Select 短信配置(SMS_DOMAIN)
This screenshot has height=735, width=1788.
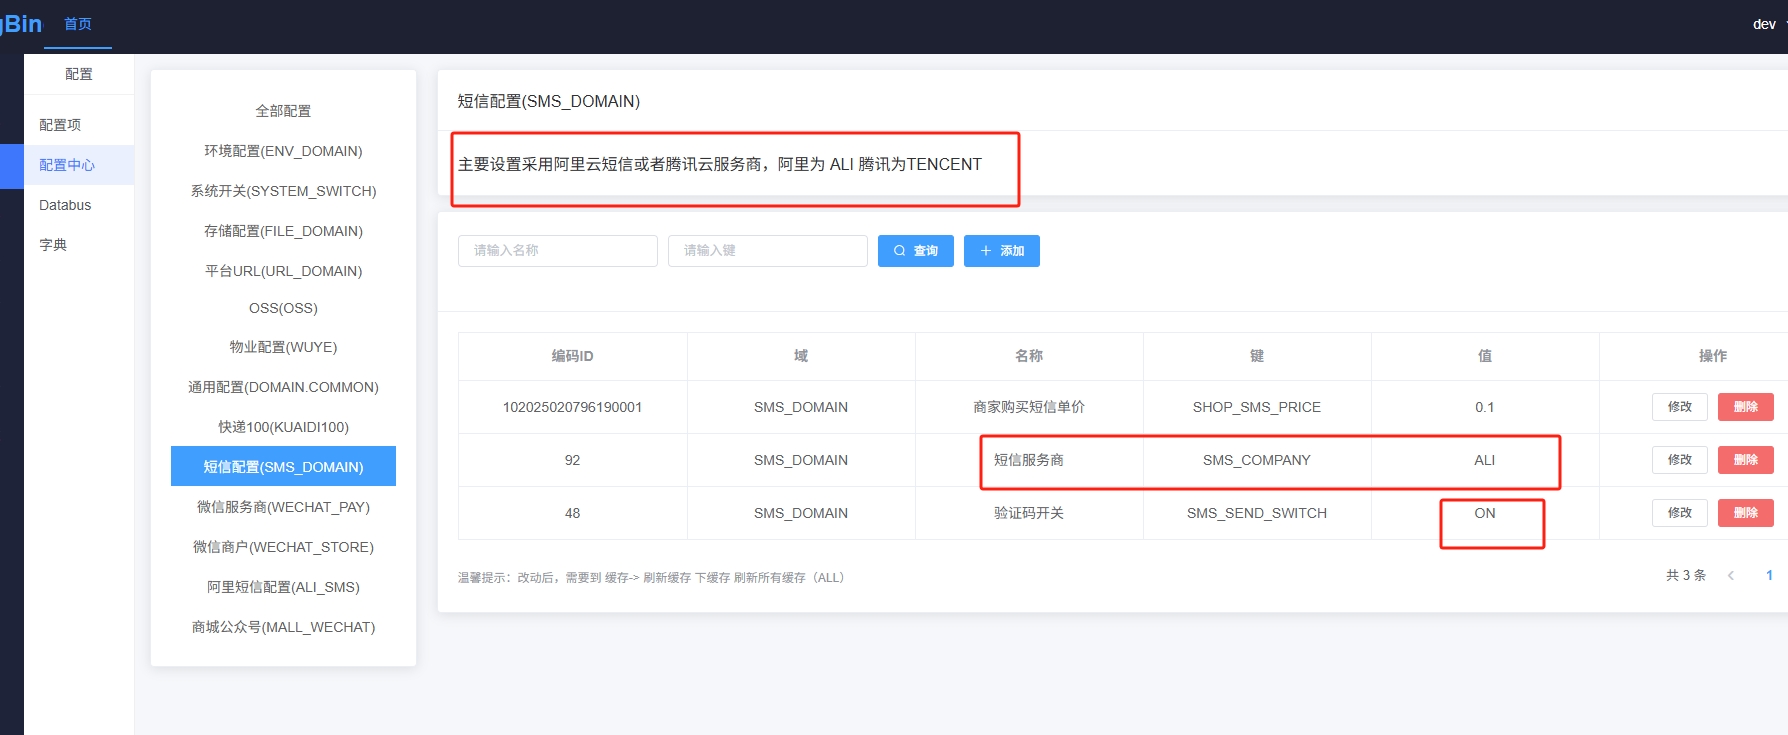pos(283,466)
